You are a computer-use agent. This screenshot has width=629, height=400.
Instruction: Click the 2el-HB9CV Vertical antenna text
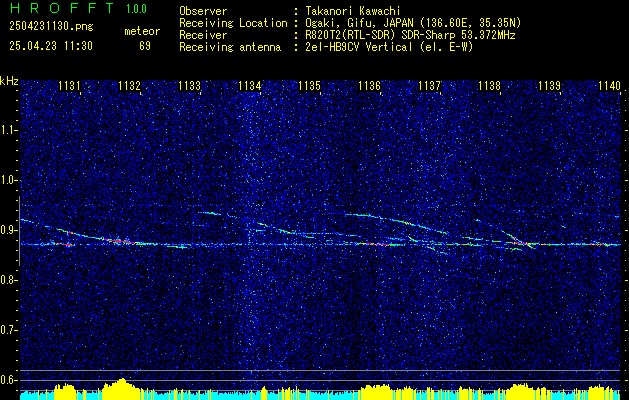tap(389, 47)
